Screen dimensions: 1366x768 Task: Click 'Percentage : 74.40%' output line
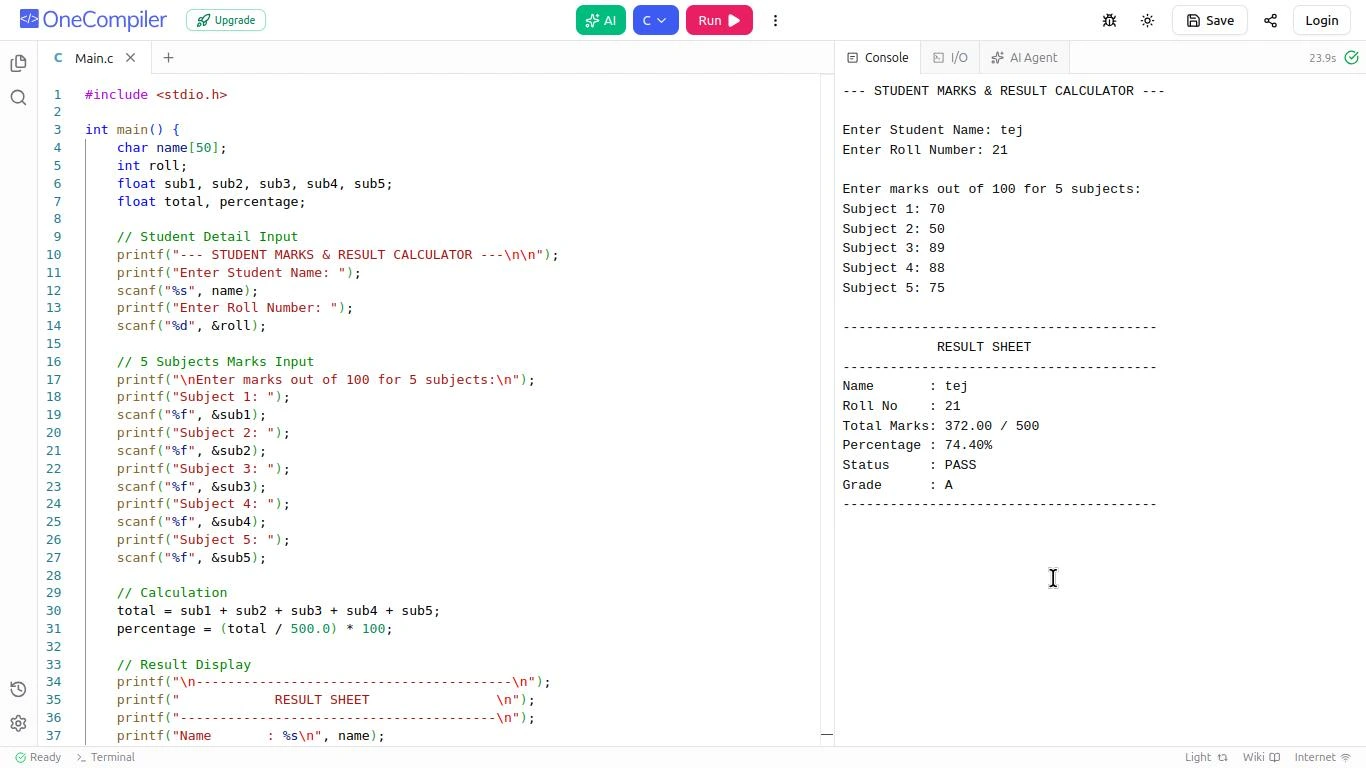coord(917,445)
